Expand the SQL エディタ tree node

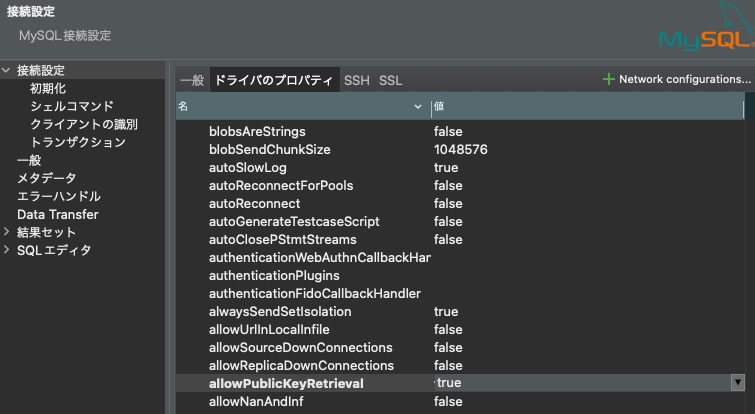tap(6, 250)
